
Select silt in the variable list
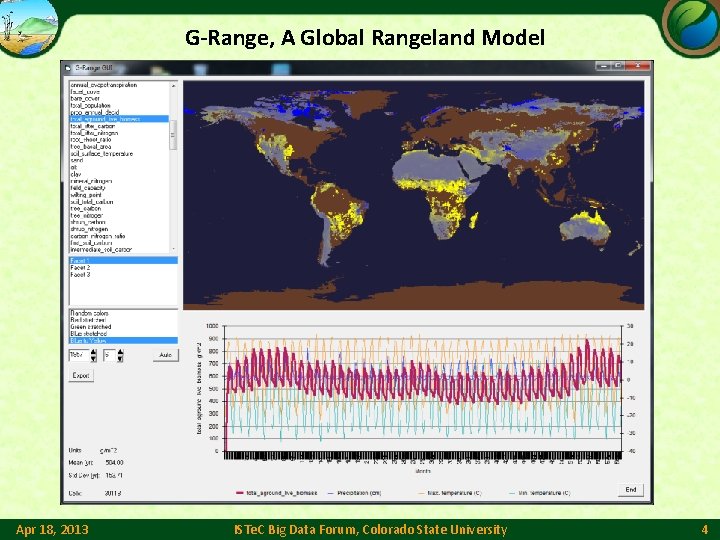(x=73, y=167)
